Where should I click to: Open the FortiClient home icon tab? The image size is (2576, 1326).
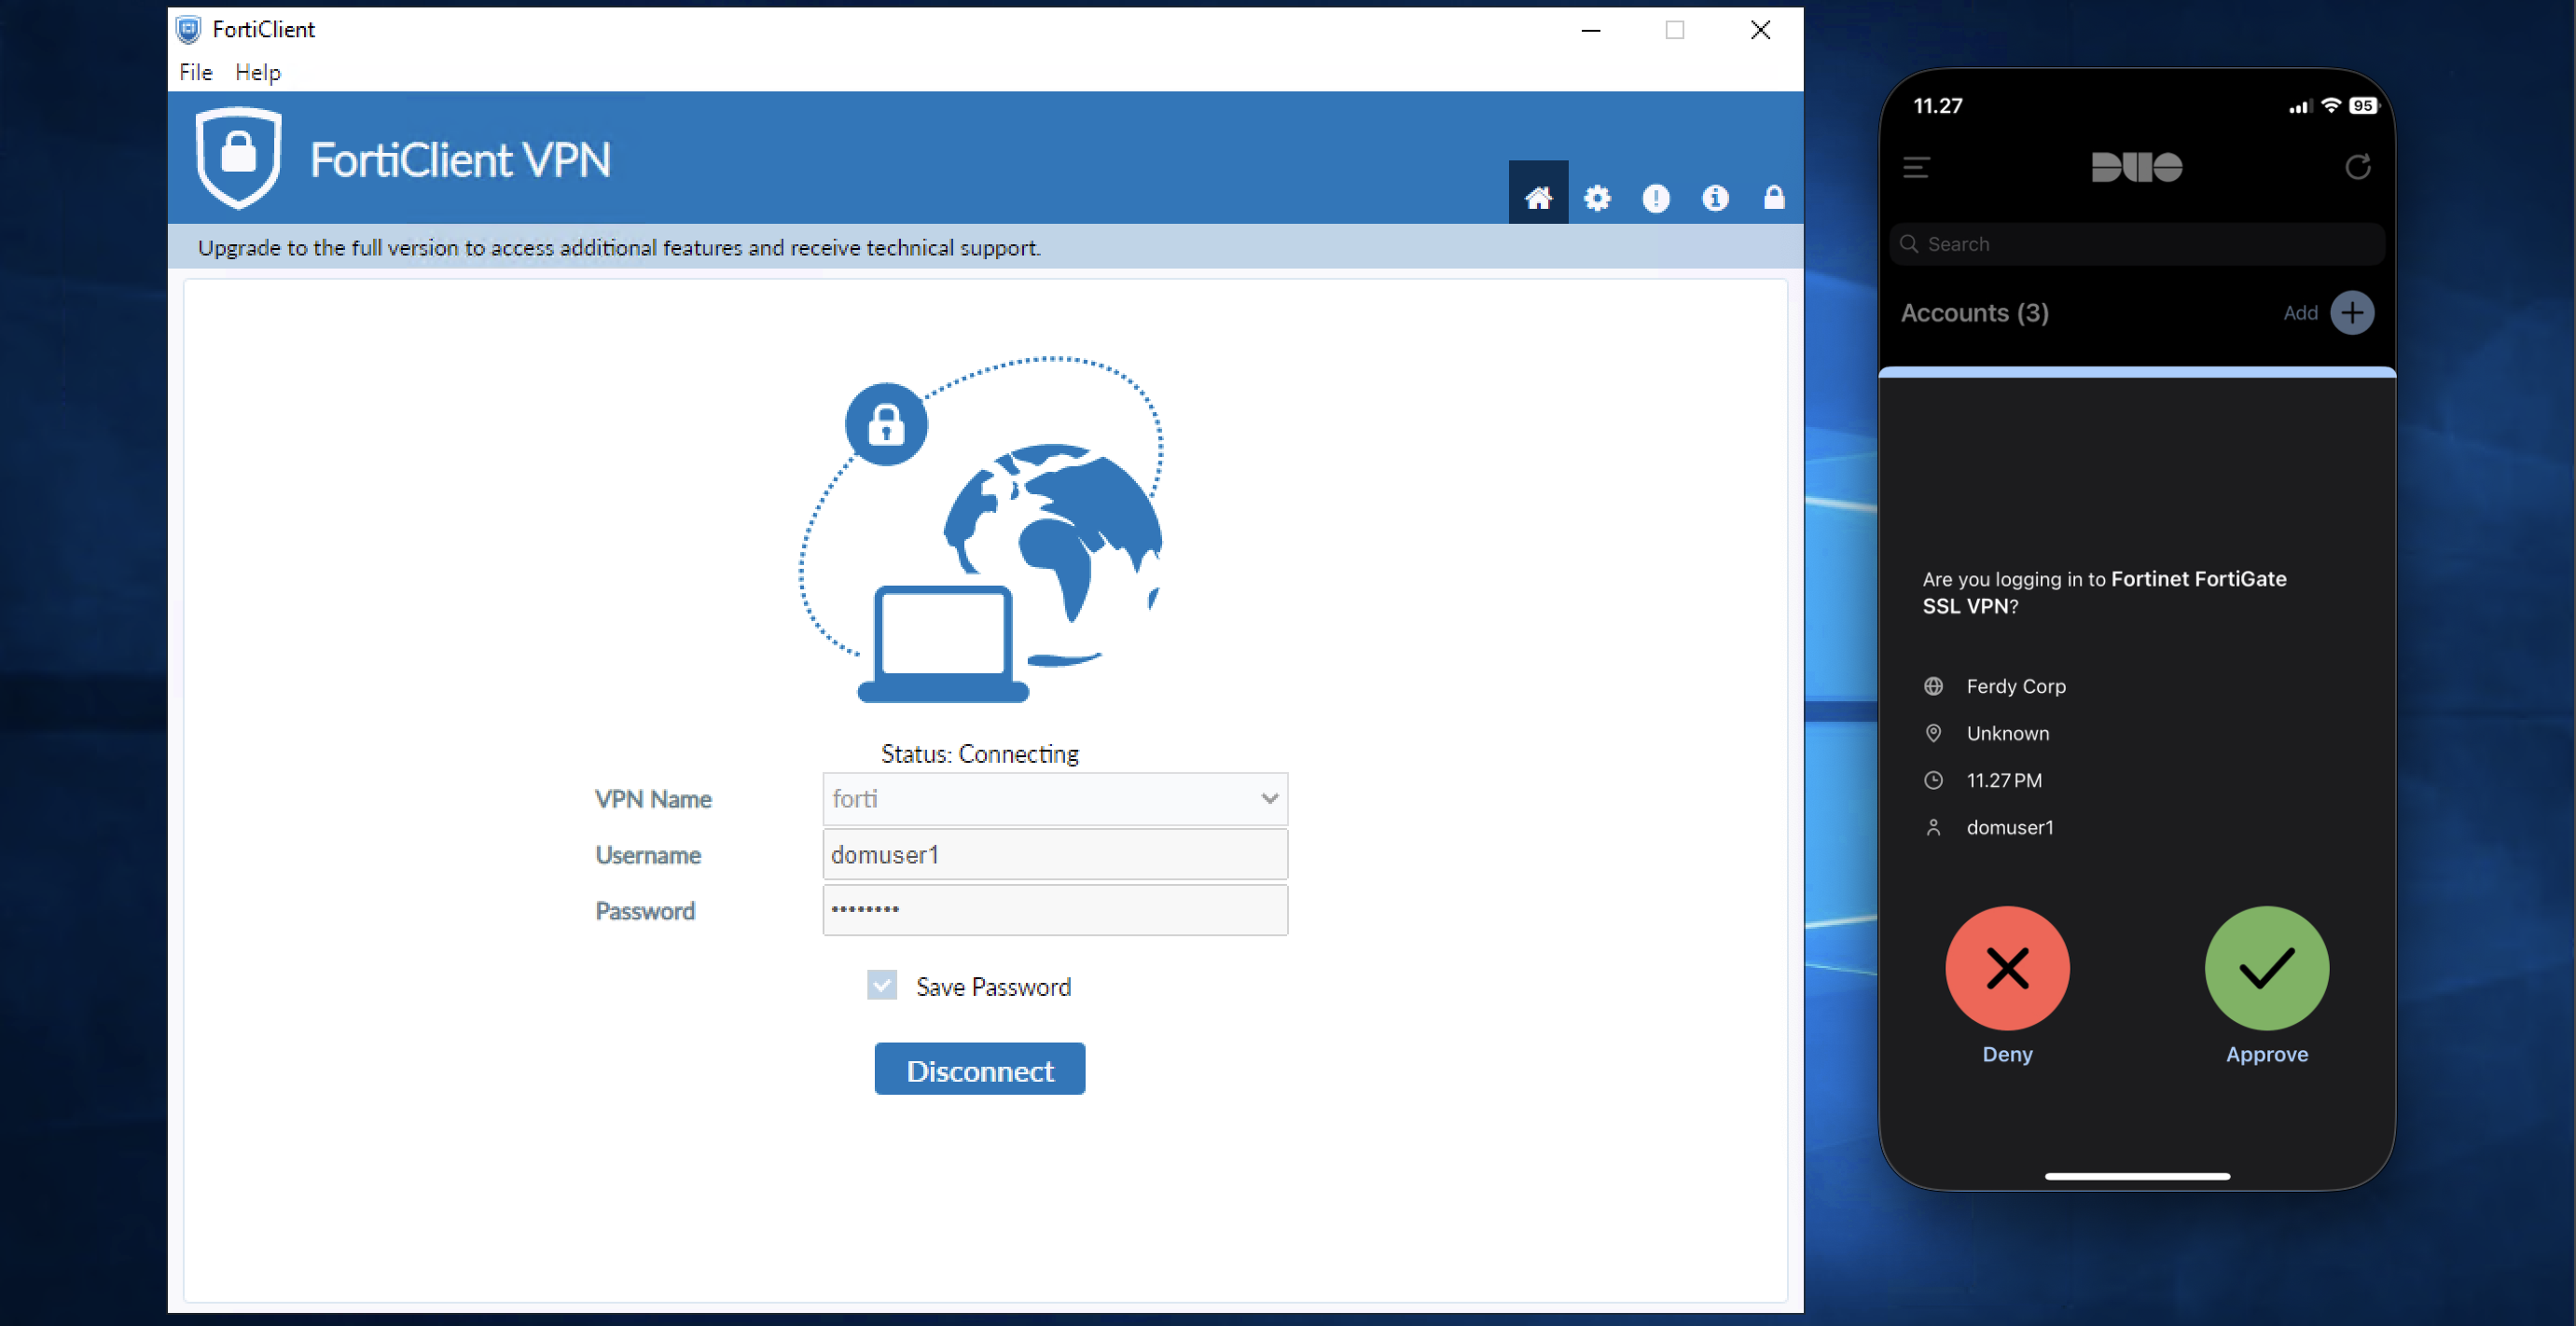coord(1537,197)
